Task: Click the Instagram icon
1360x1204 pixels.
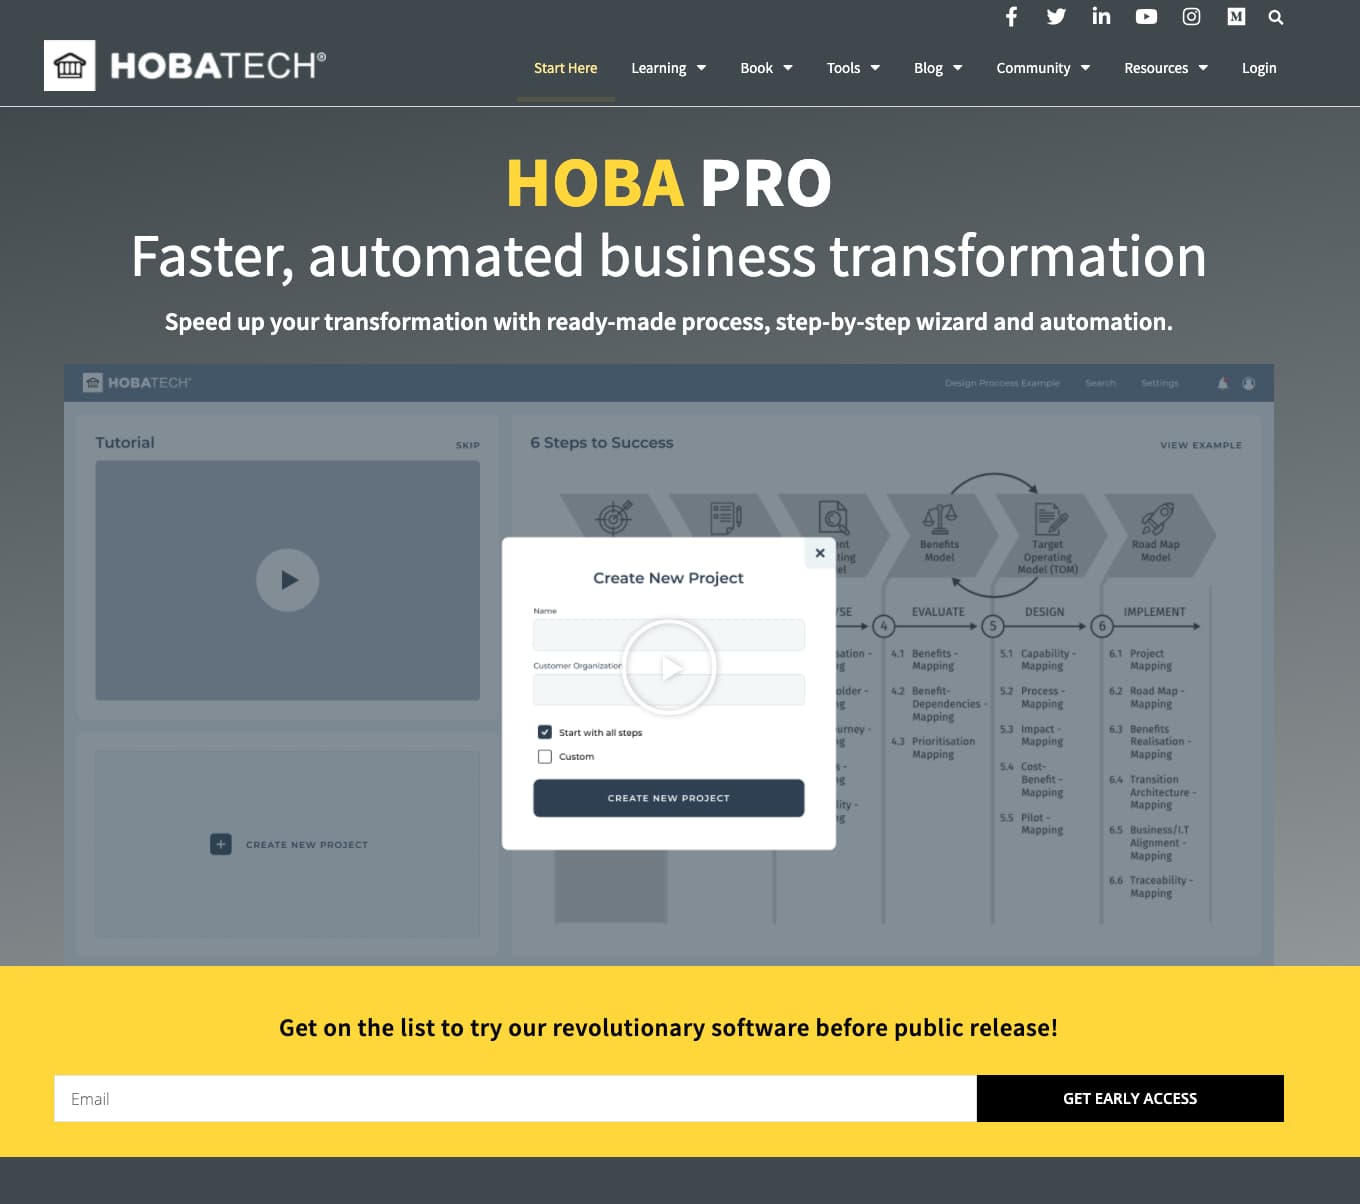Action: point(1191,17)
